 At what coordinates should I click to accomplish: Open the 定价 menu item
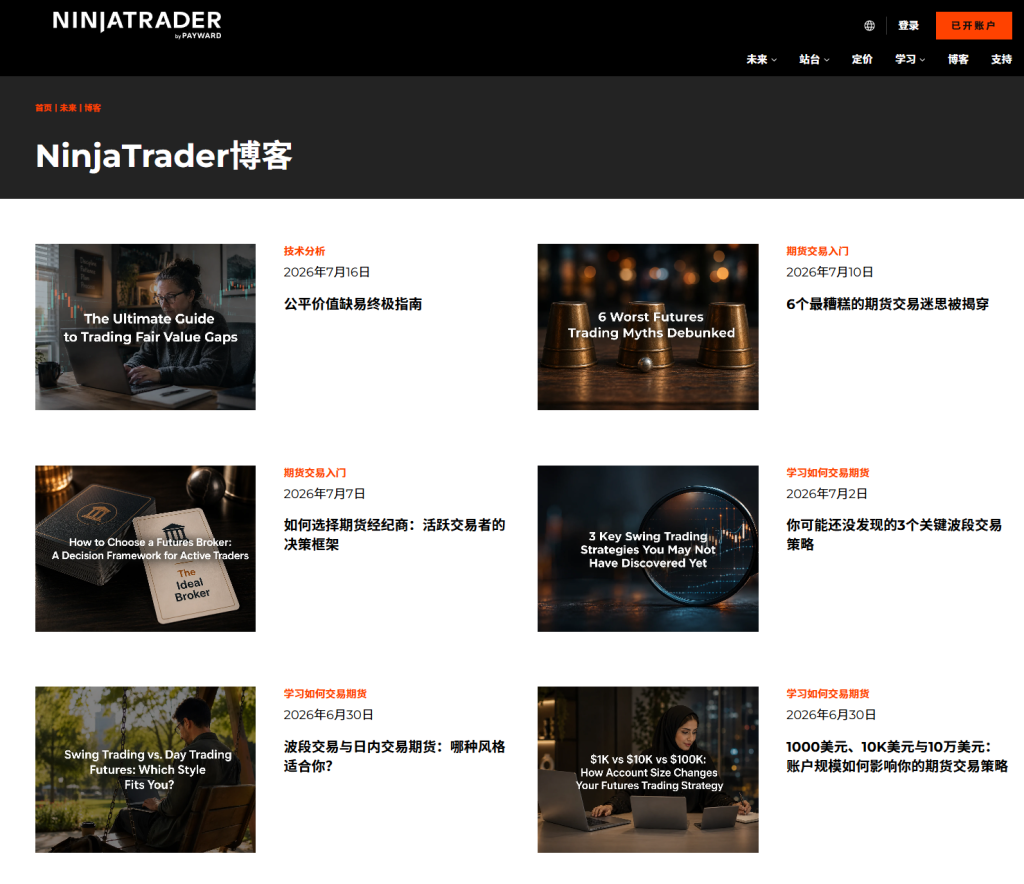pyautogui.click(x=861, y=59)
